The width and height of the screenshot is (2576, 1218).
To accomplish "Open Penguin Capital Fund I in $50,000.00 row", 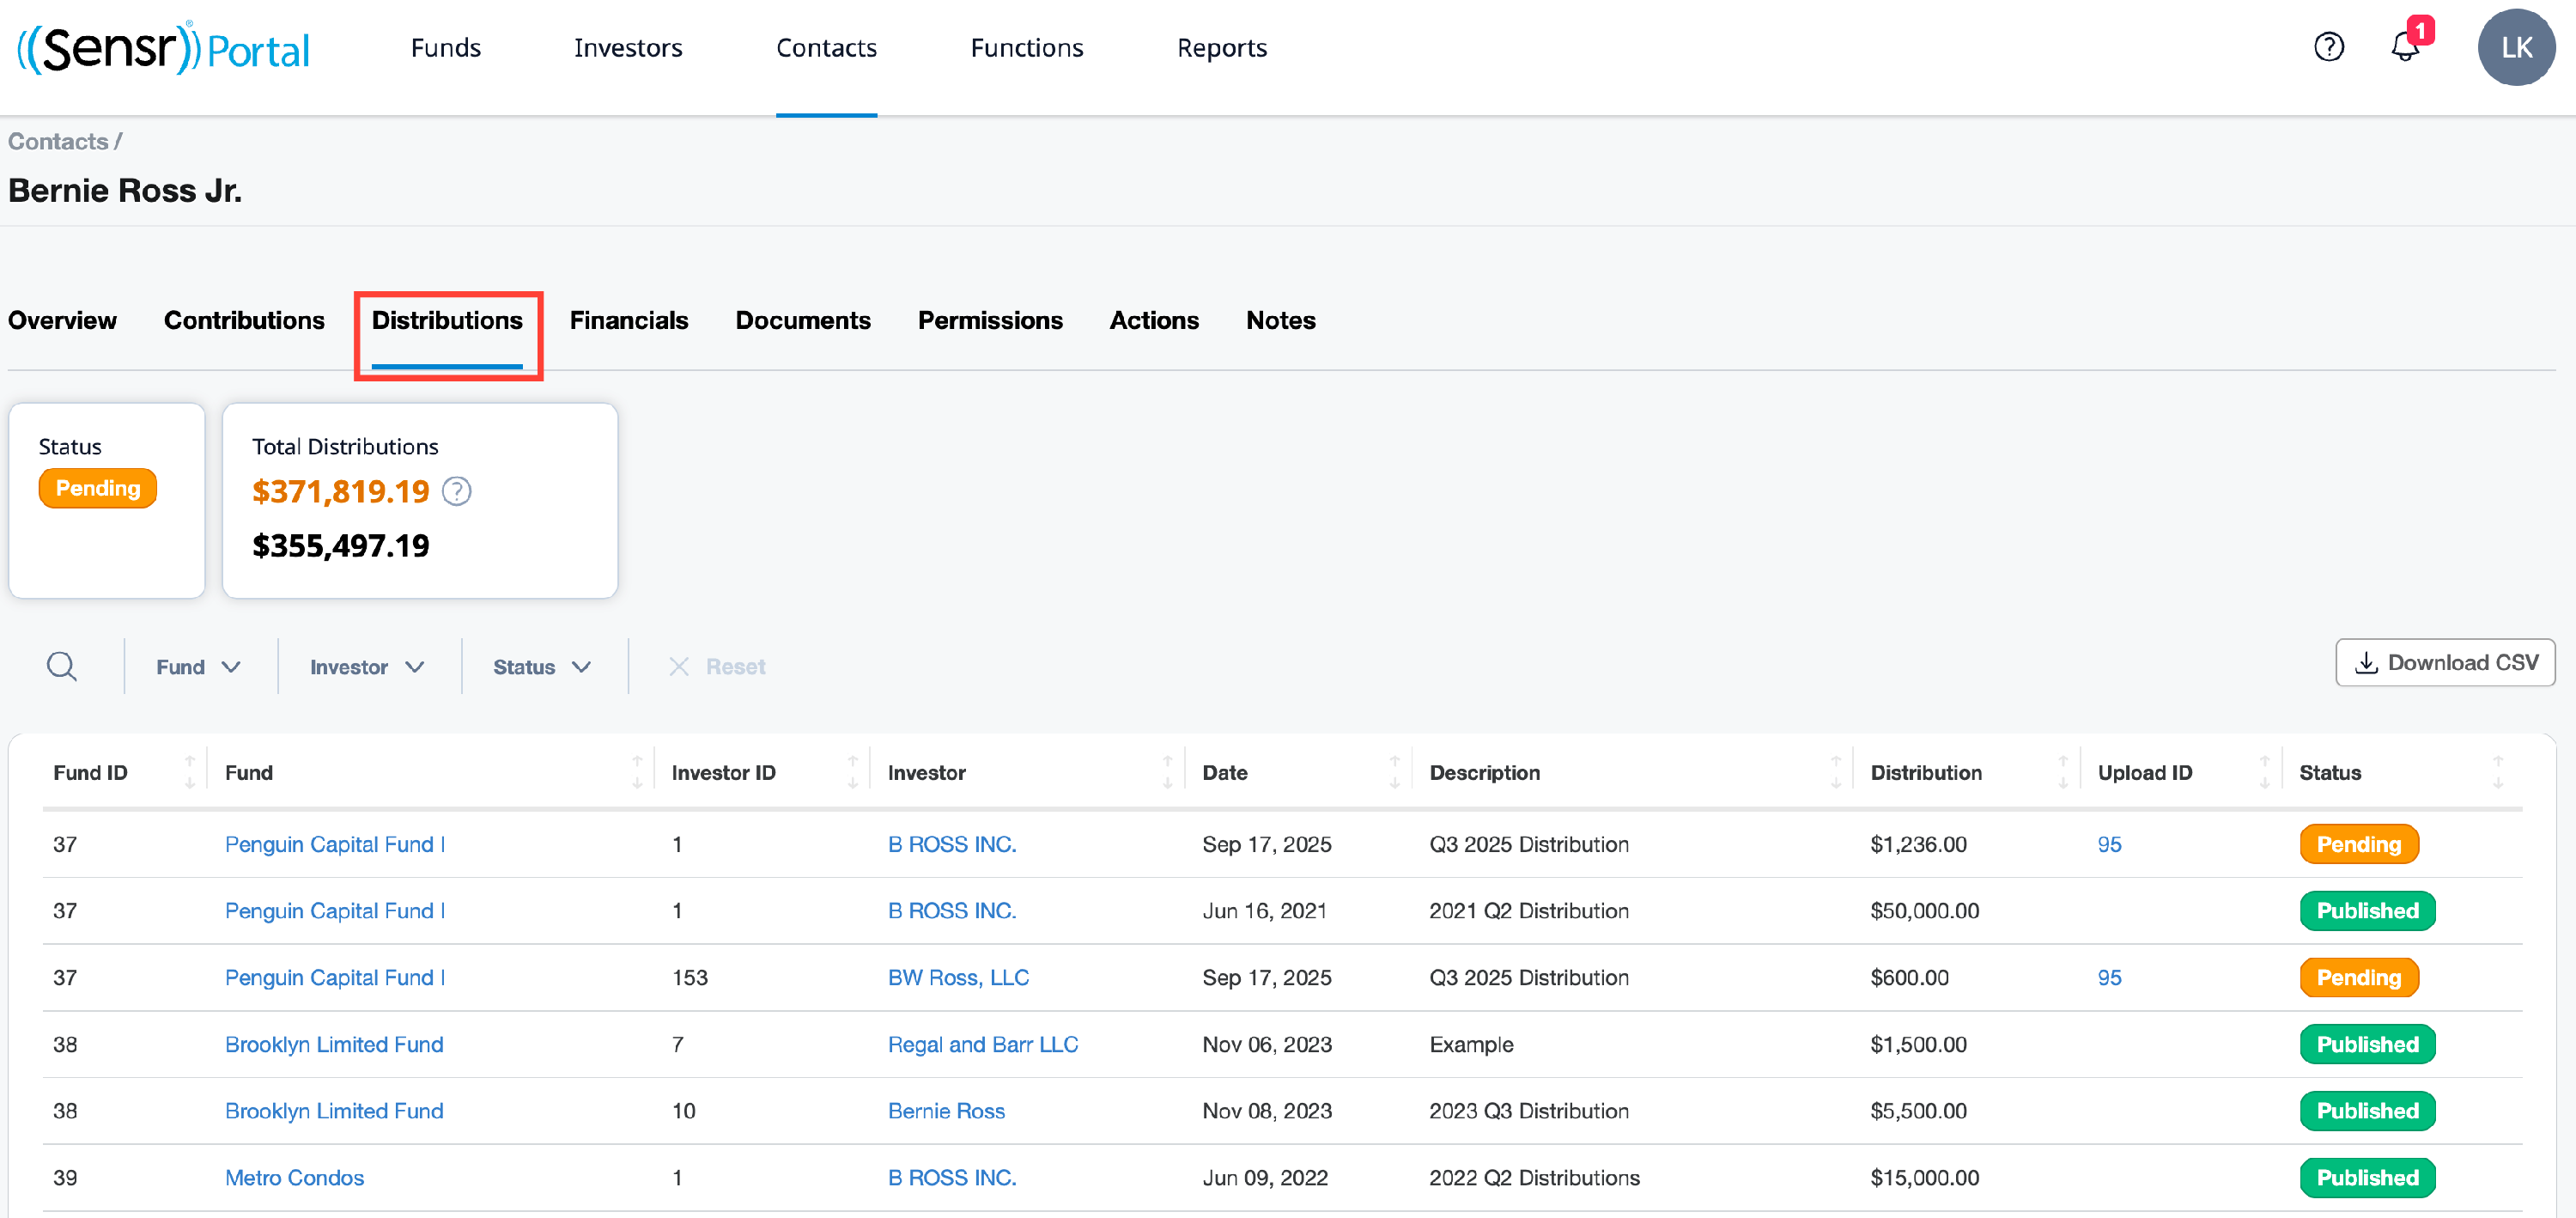I will (x=335, y=911).
